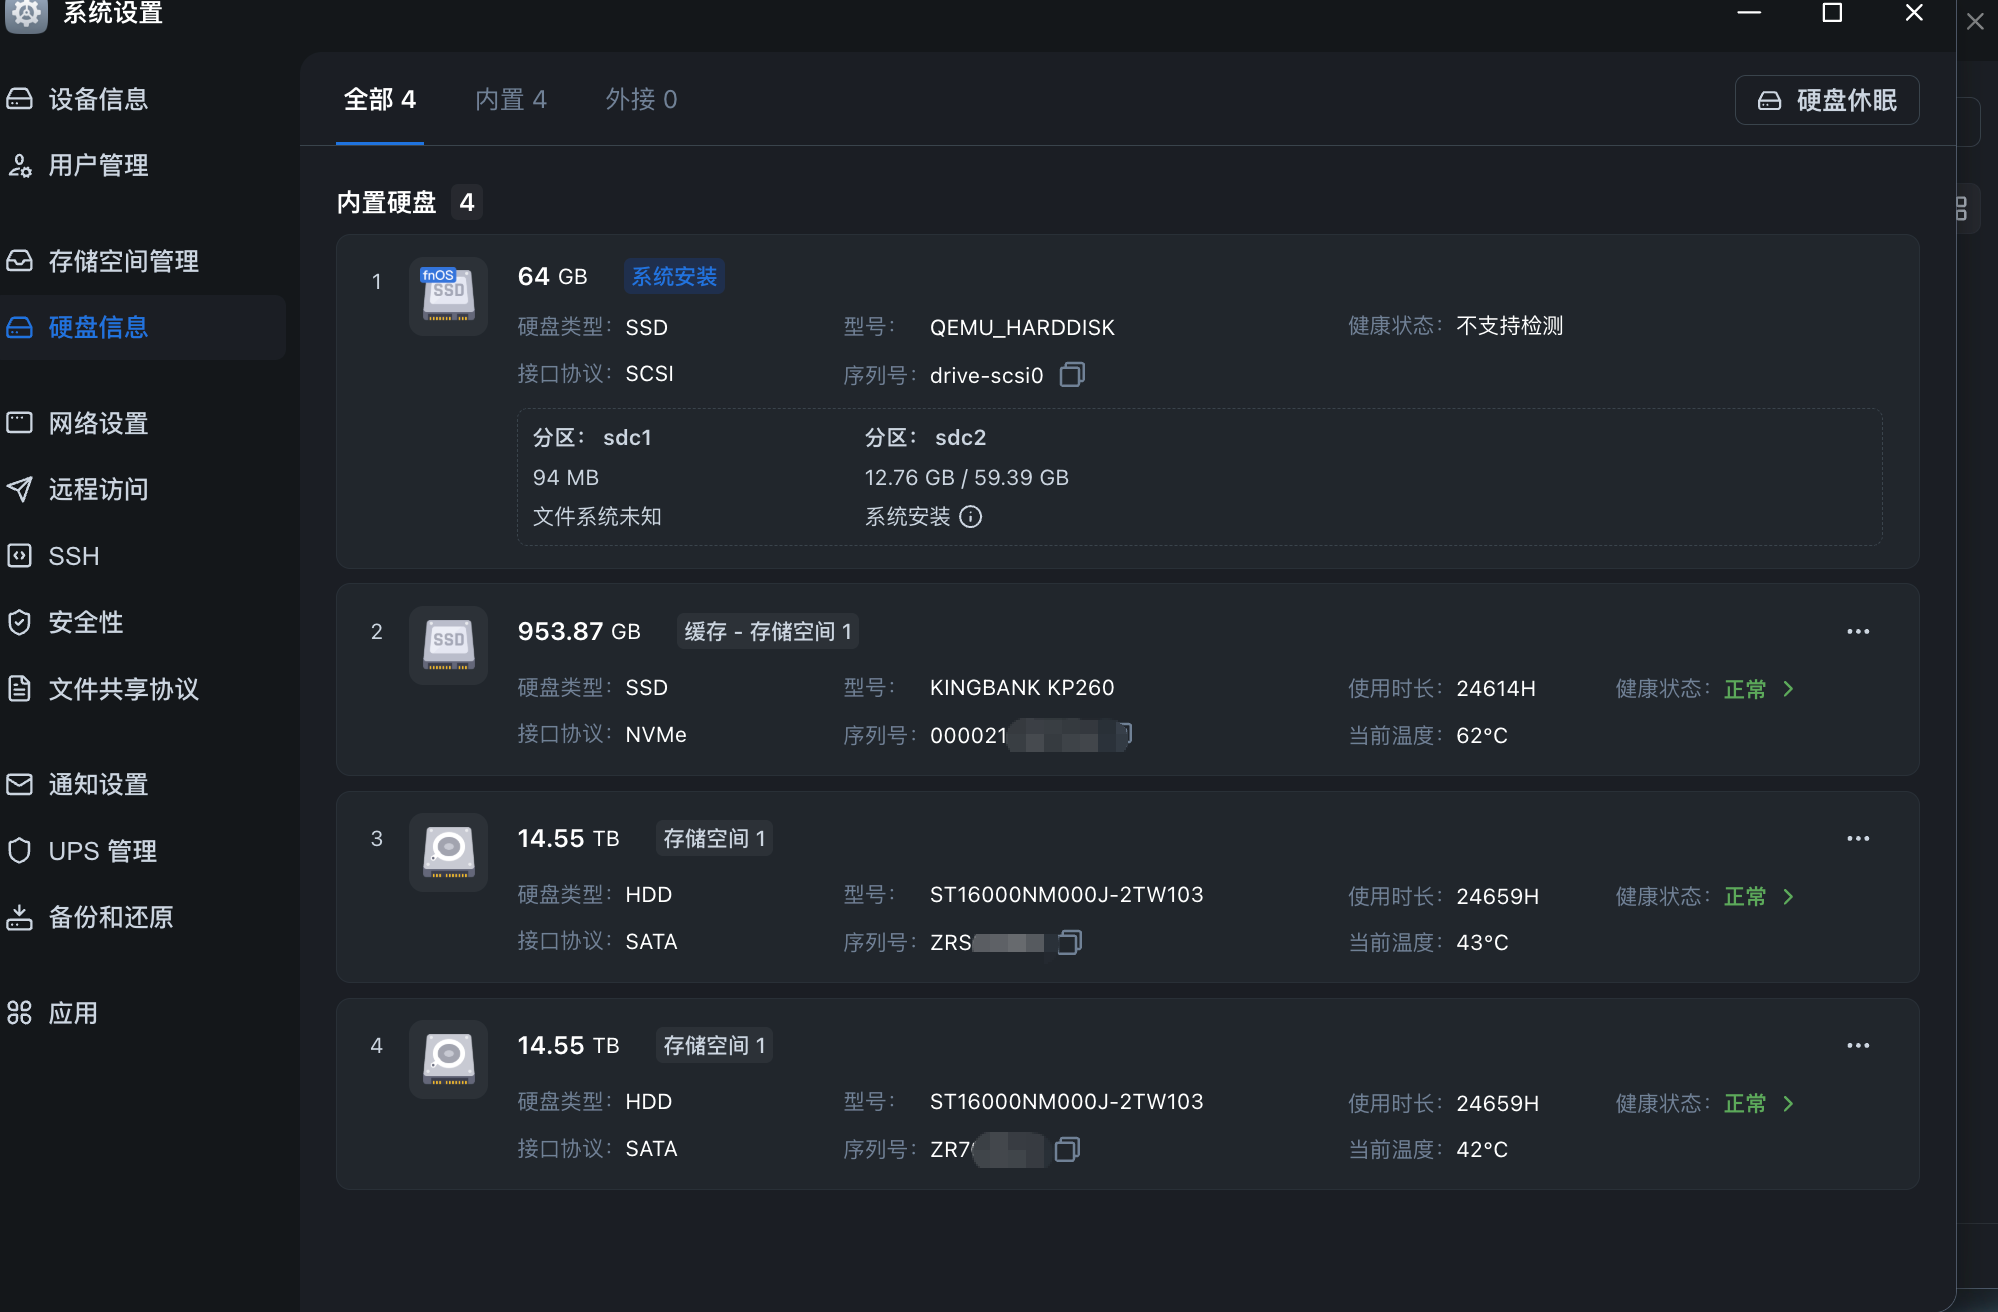The image size is (1998, 1312).
Task: Switch to the 内置 4 tab
Action: coord(510,100)
